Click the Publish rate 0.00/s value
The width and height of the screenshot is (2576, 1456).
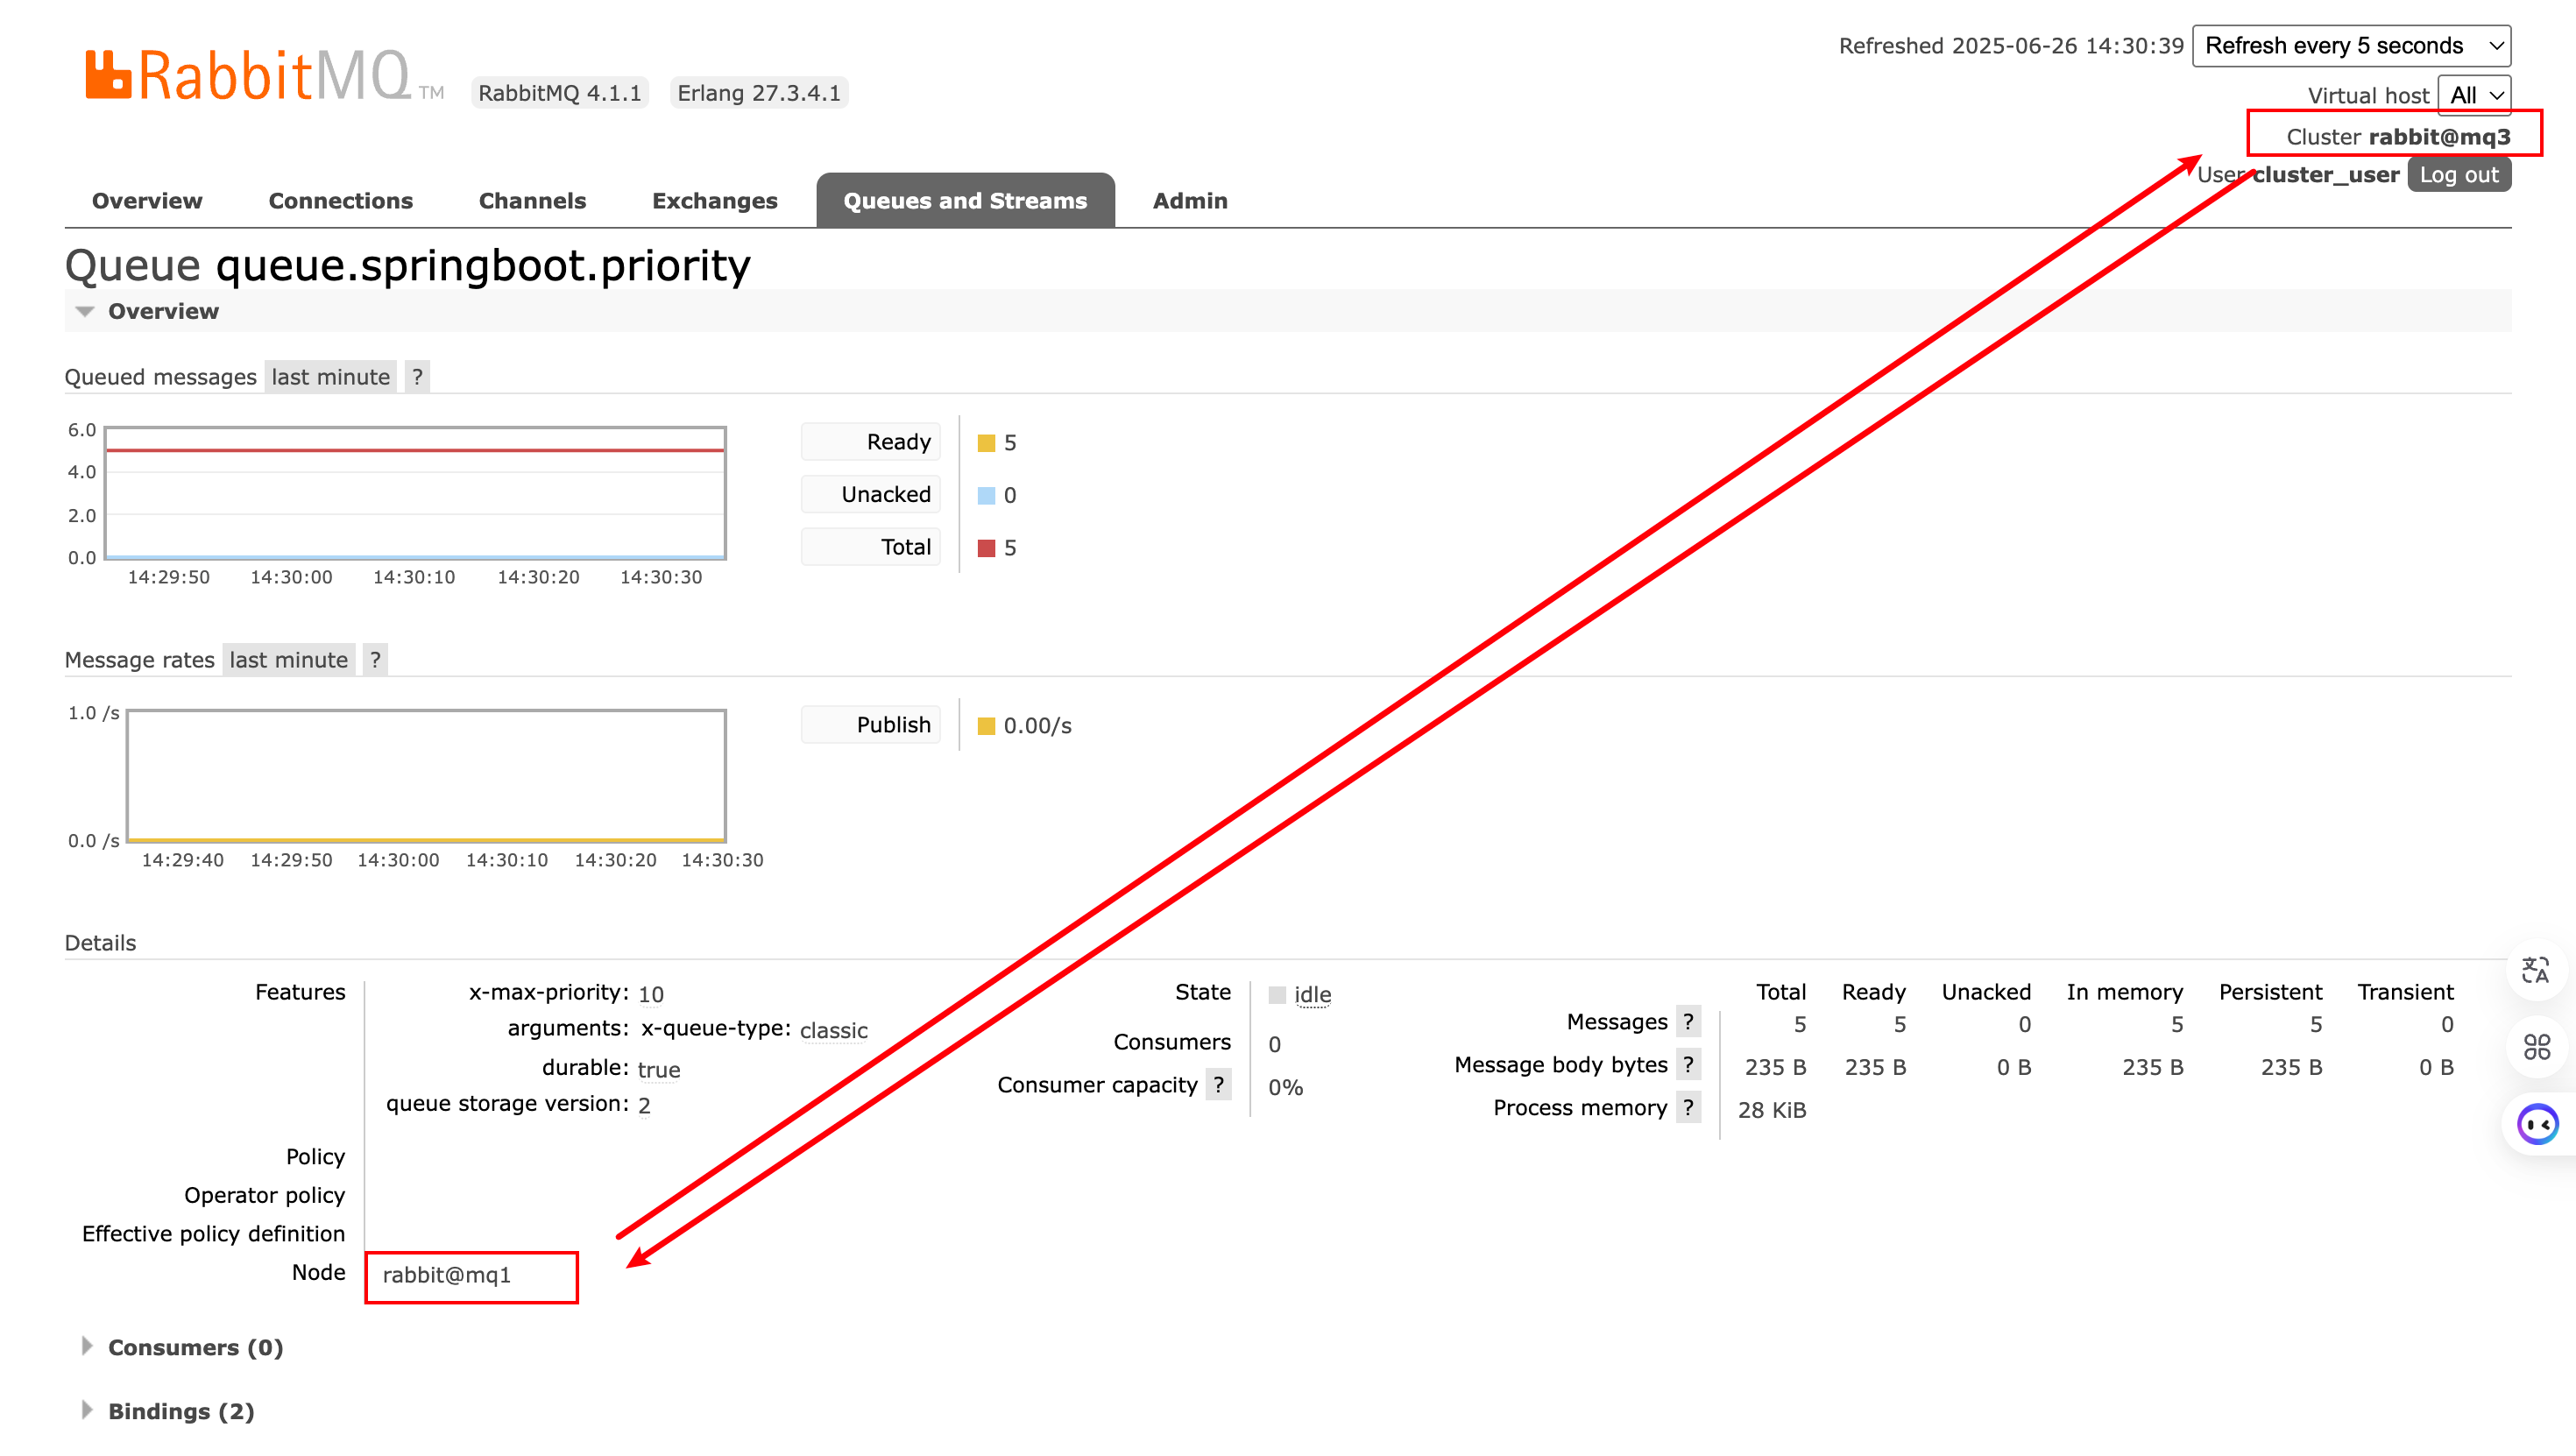[x=1038, y=726]
